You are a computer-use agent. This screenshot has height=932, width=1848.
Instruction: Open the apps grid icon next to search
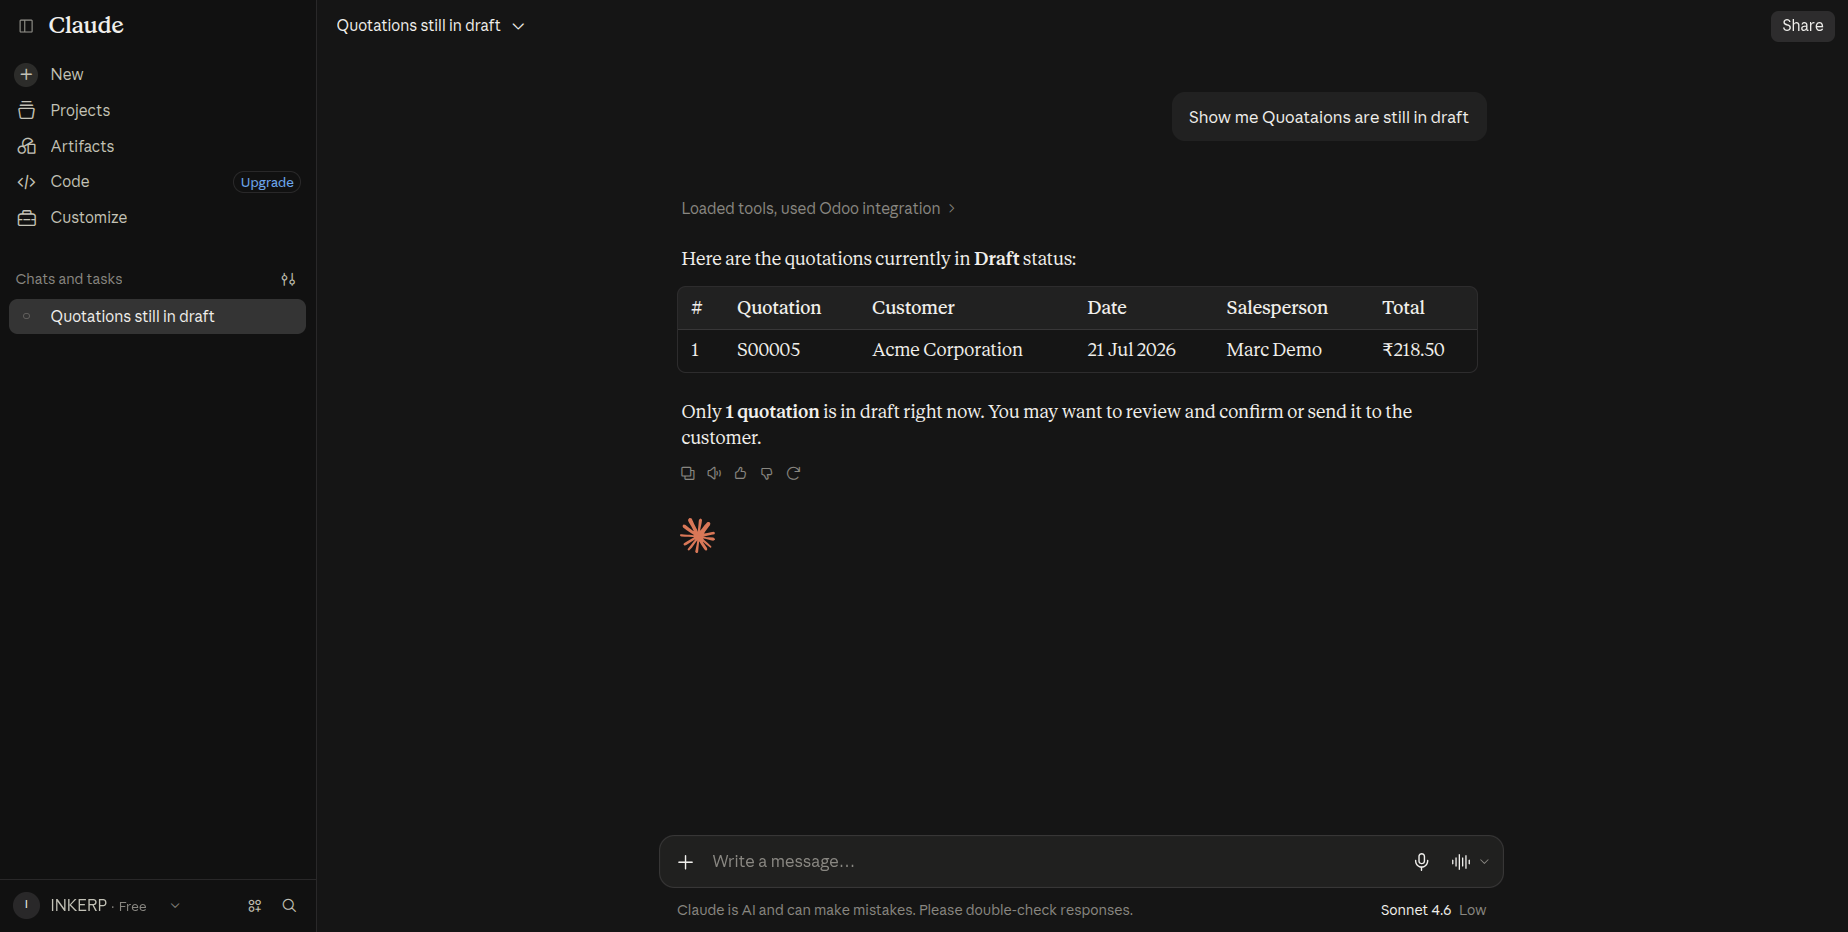click(x=255, y=906)
